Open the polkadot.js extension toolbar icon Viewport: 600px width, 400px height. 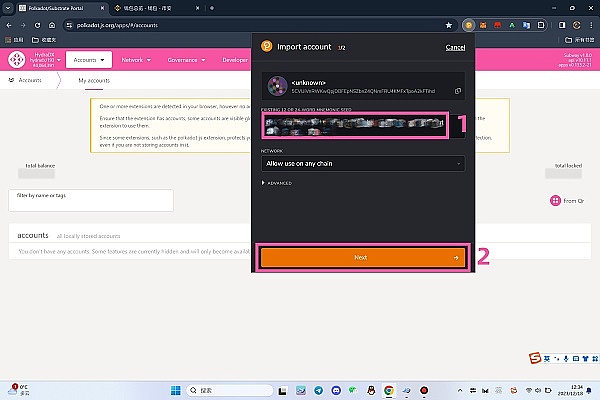point(467,22)
